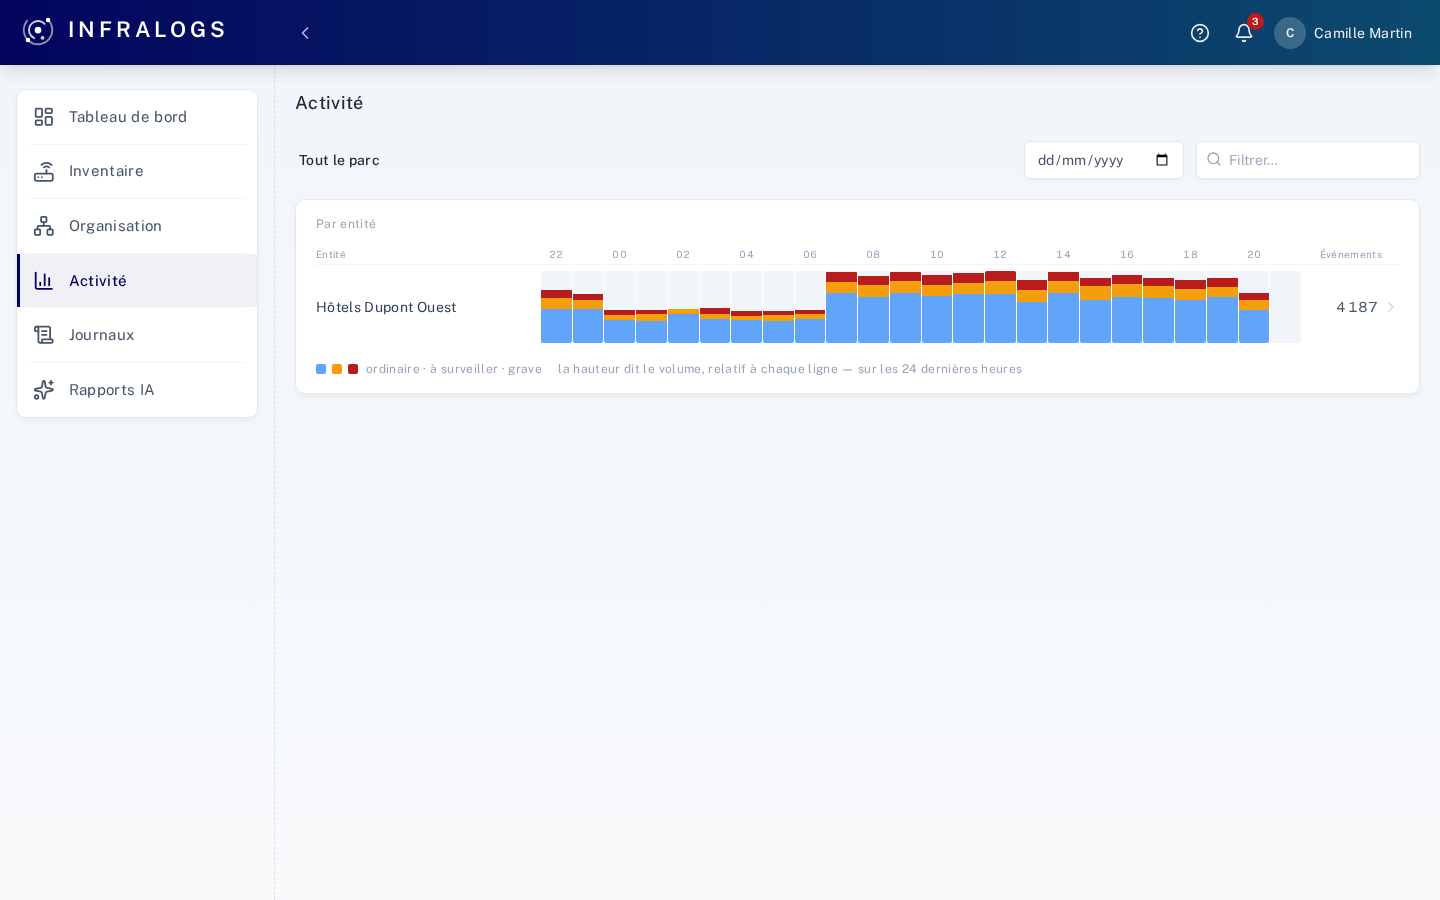Click the 00 hour label on the chart
The image size is (1440, 900).
pyautogui.click(x=620, y=255)
